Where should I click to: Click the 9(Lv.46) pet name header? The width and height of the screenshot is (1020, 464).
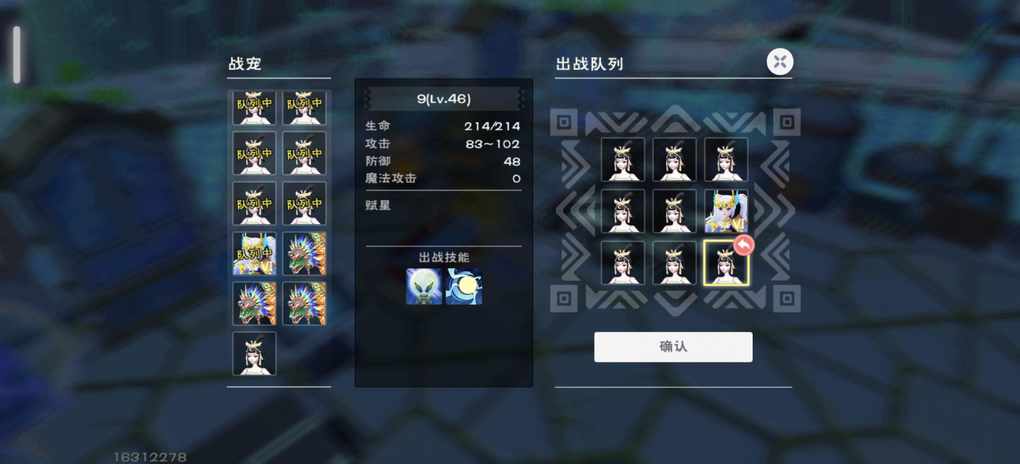[444, 99]
